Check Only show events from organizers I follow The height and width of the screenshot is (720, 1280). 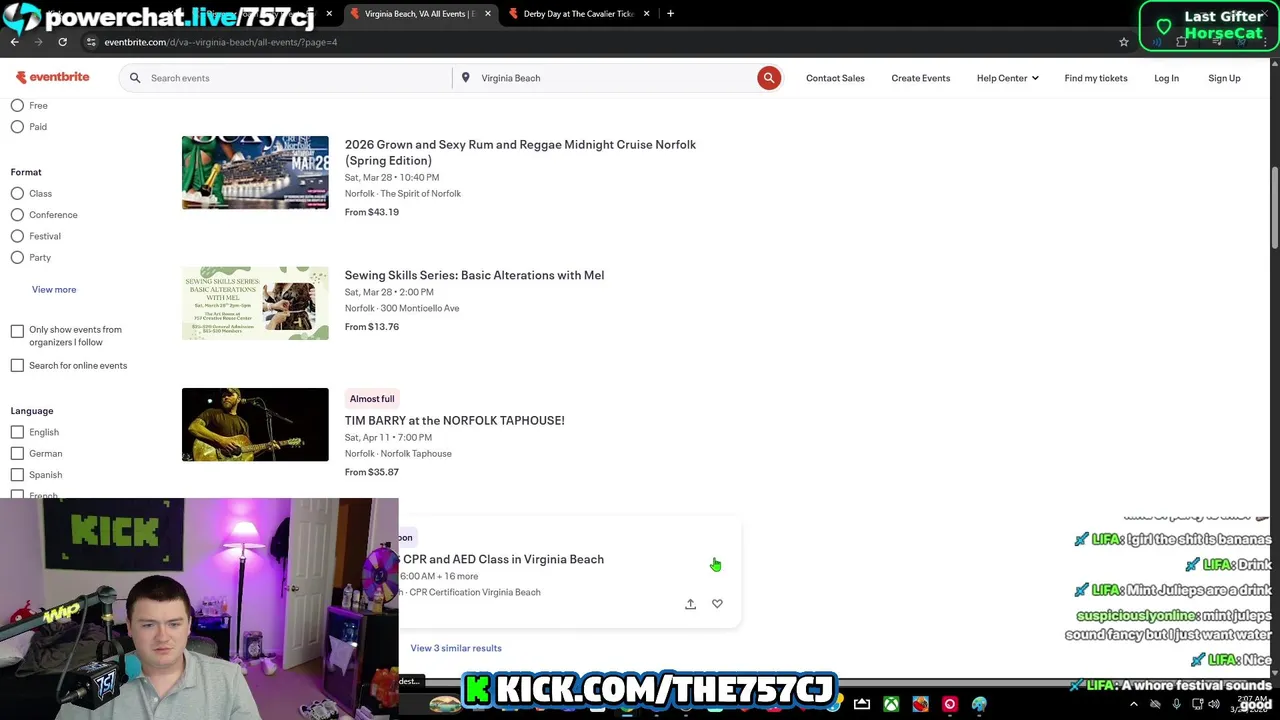17,331
